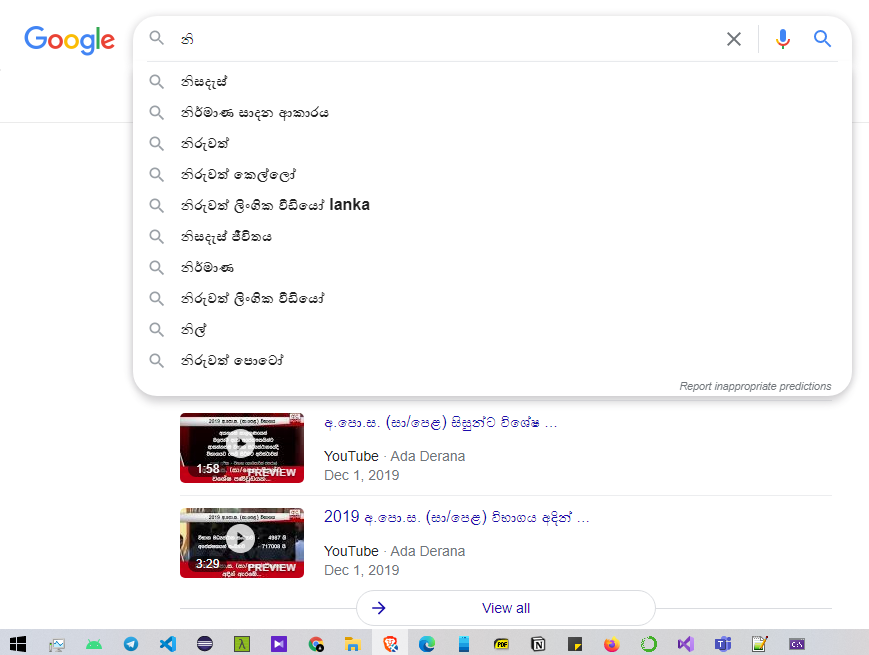Viewport: 869px width, 655px height.
Task: Open the Windows Start menu
Action: 18,644
